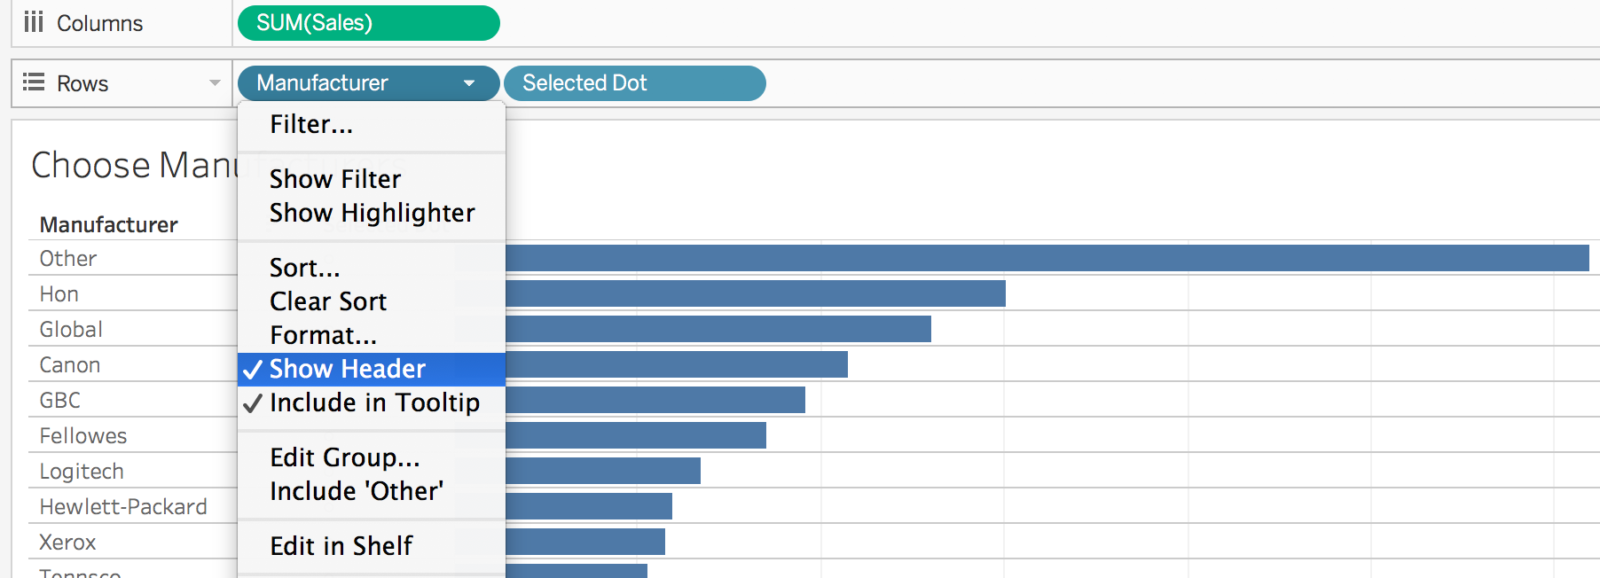Click Clear Sort in the menu
The image size is (1600, 578).
[328, 302]
